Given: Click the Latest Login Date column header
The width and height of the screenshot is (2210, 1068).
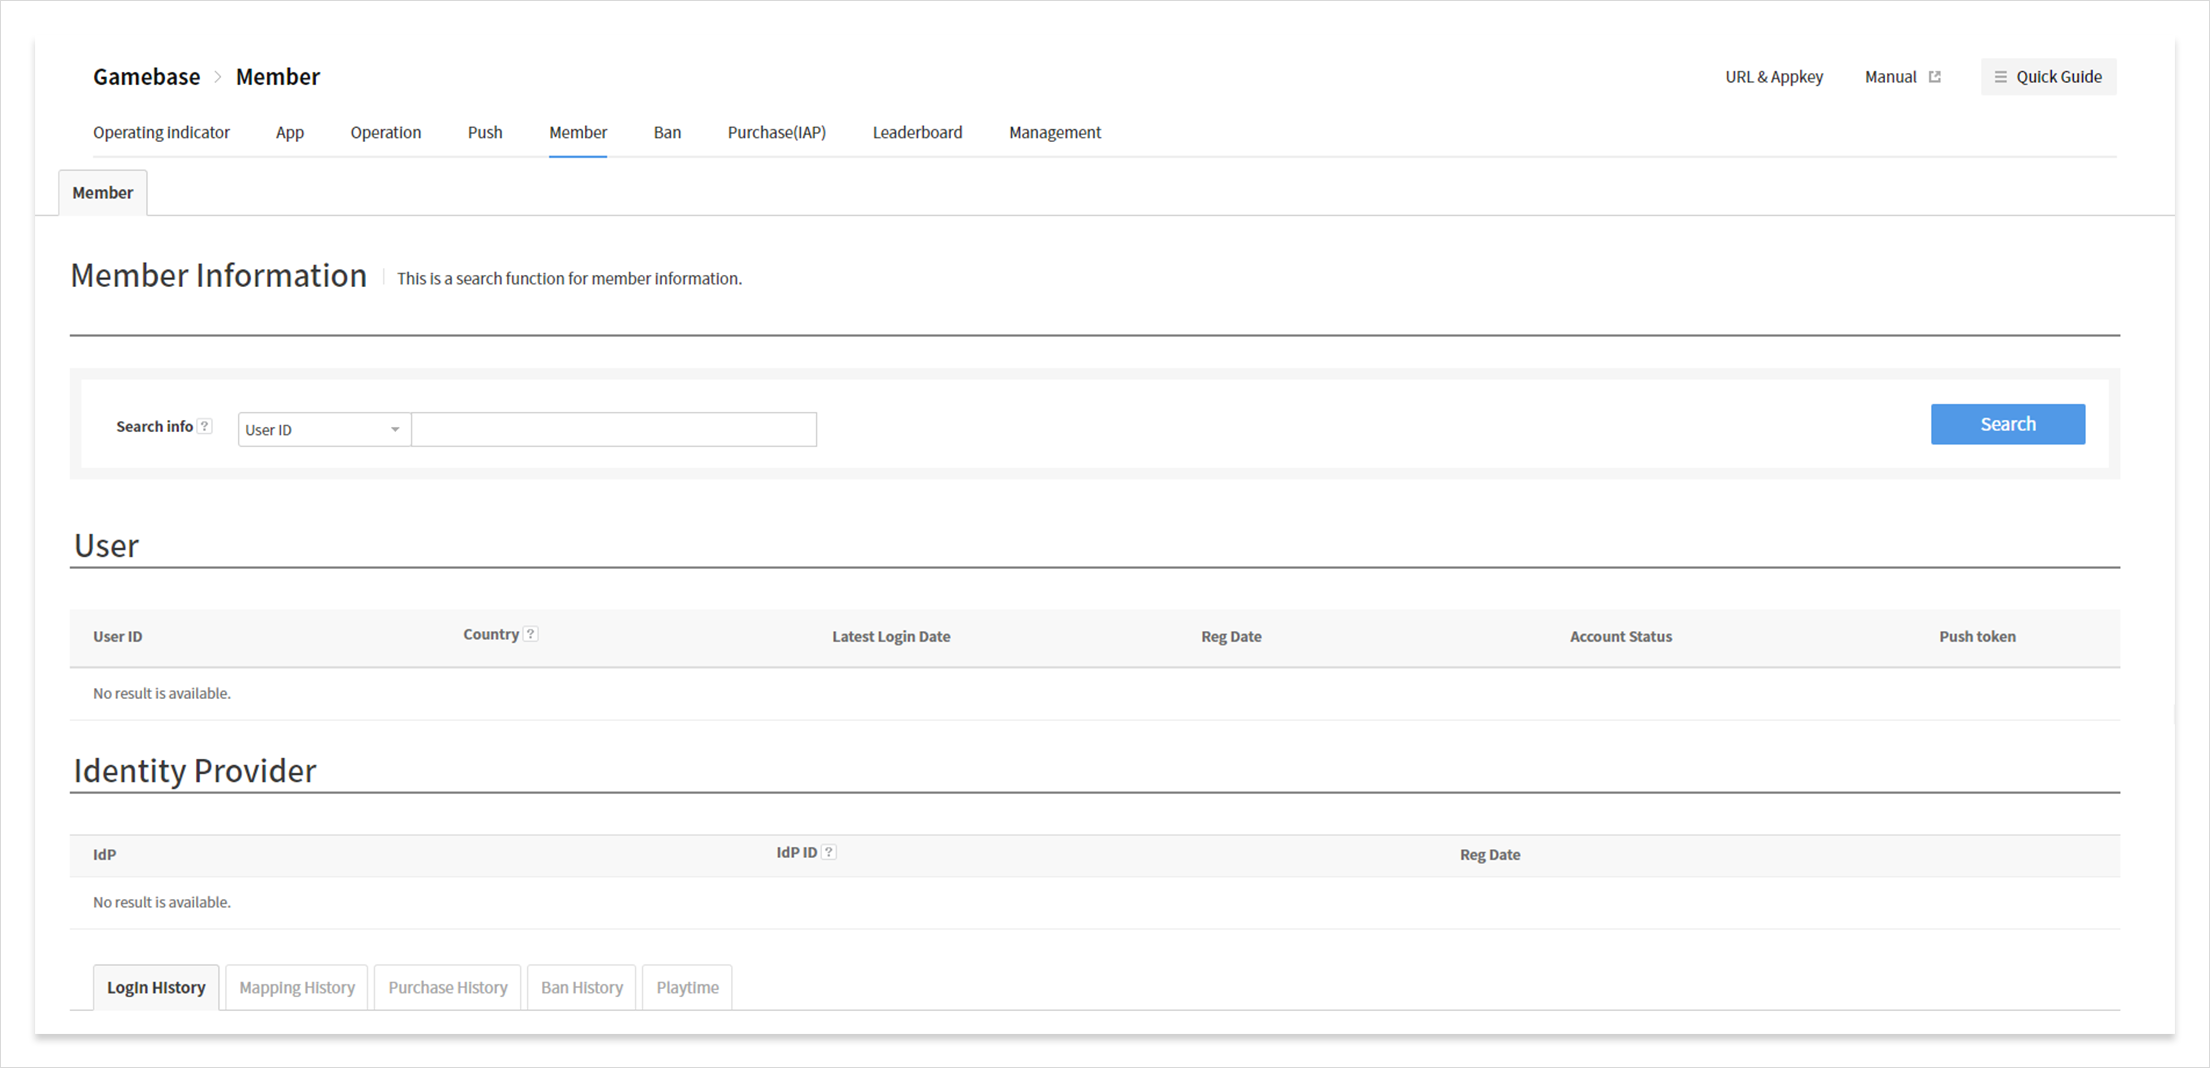Looking at the screenshot, I should pos(891,637).
